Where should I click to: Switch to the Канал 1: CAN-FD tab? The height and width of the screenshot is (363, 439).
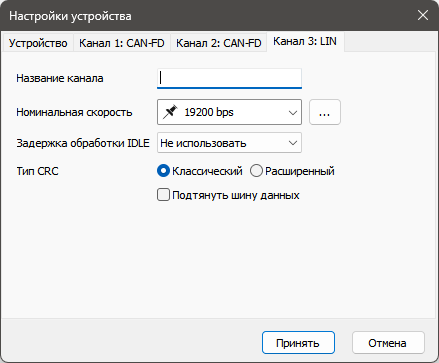coord(122,43)
